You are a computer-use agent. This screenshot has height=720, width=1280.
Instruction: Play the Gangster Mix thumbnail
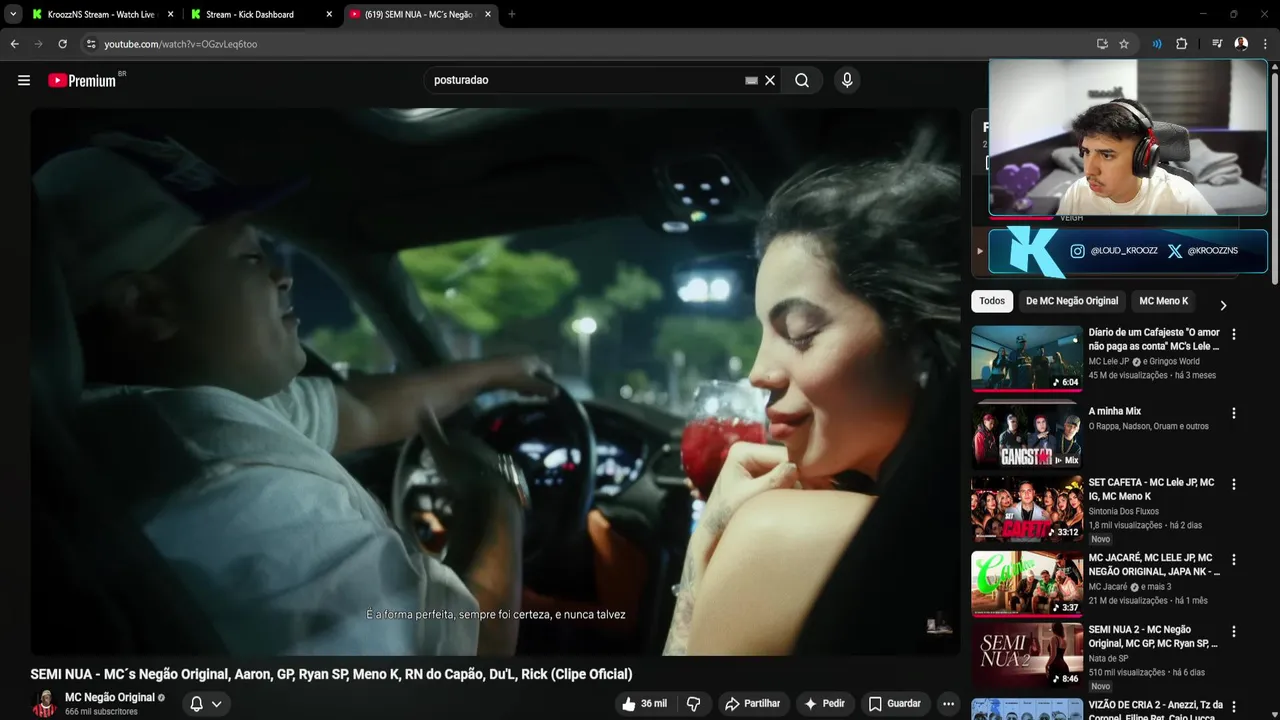coord(1027,435)
